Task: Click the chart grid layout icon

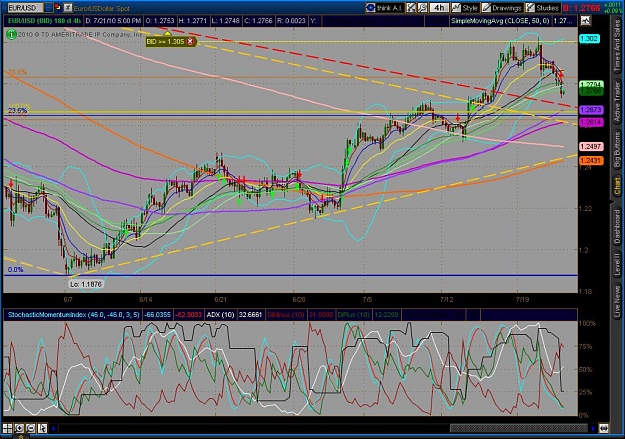Action: point(8,429)
